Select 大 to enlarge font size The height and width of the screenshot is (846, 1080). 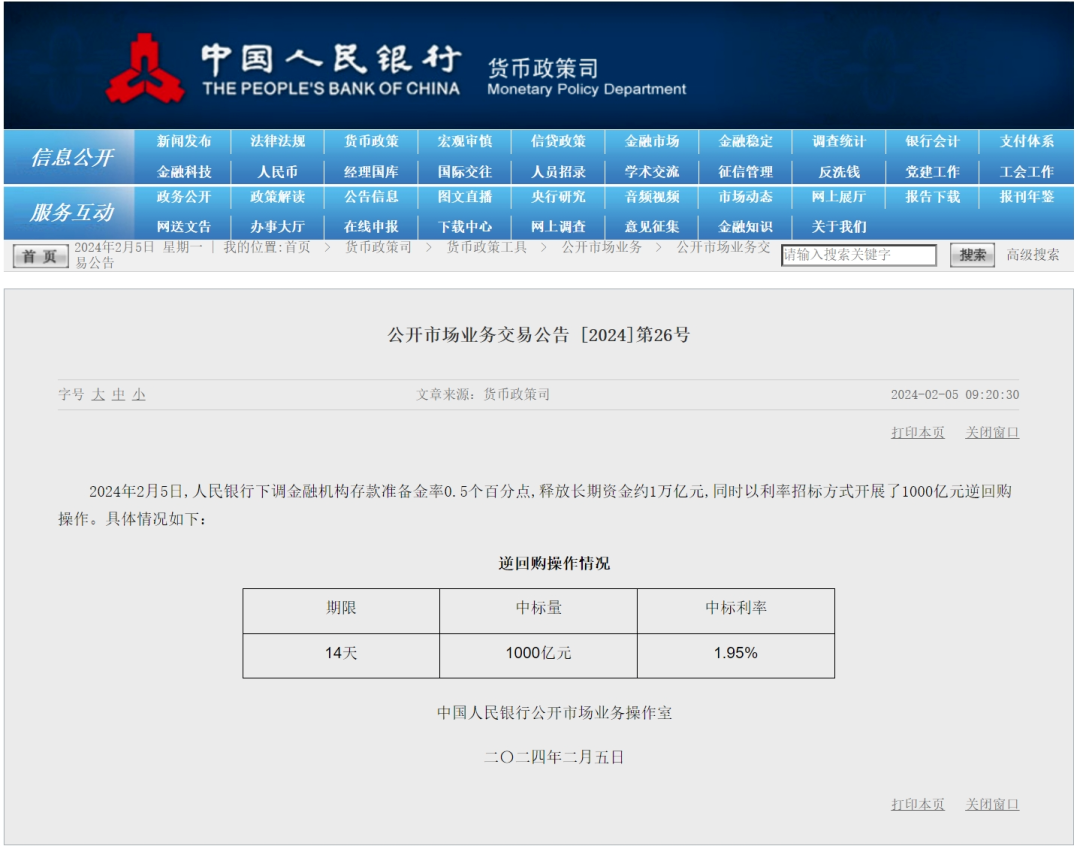point(99,393)
